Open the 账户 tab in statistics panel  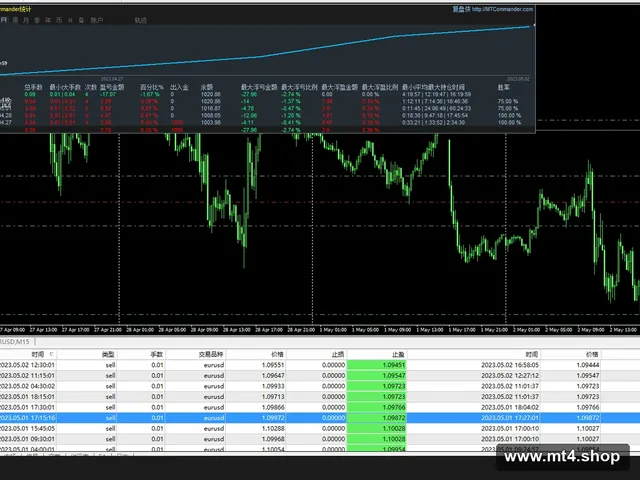(97, 20)
